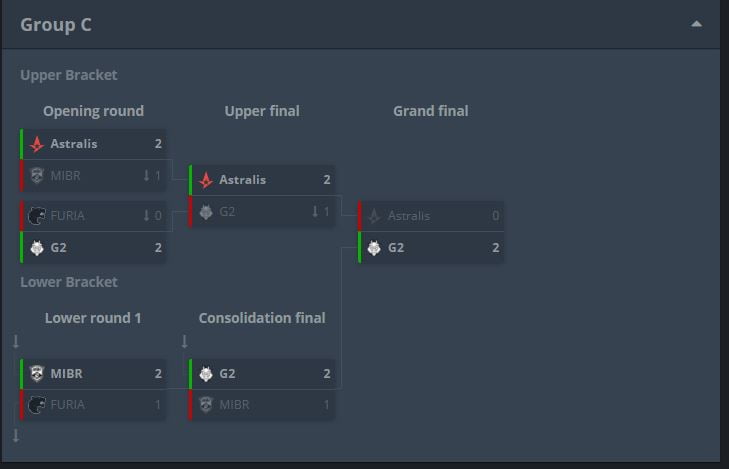This screenshot has height=469, width=729.
Task: Click G2's score in Upper final
Action: 326,212
